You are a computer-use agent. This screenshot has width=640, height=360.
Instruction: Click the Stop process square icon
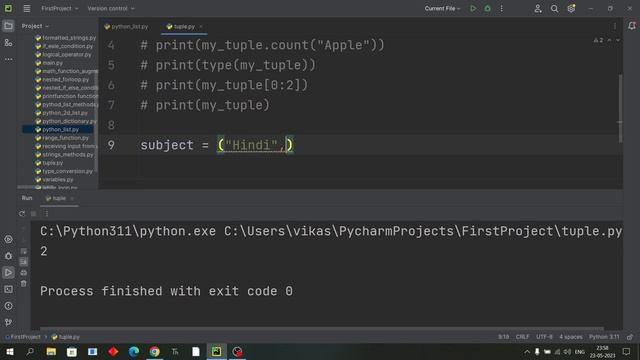pyautogui.click(x=34, y=213)
